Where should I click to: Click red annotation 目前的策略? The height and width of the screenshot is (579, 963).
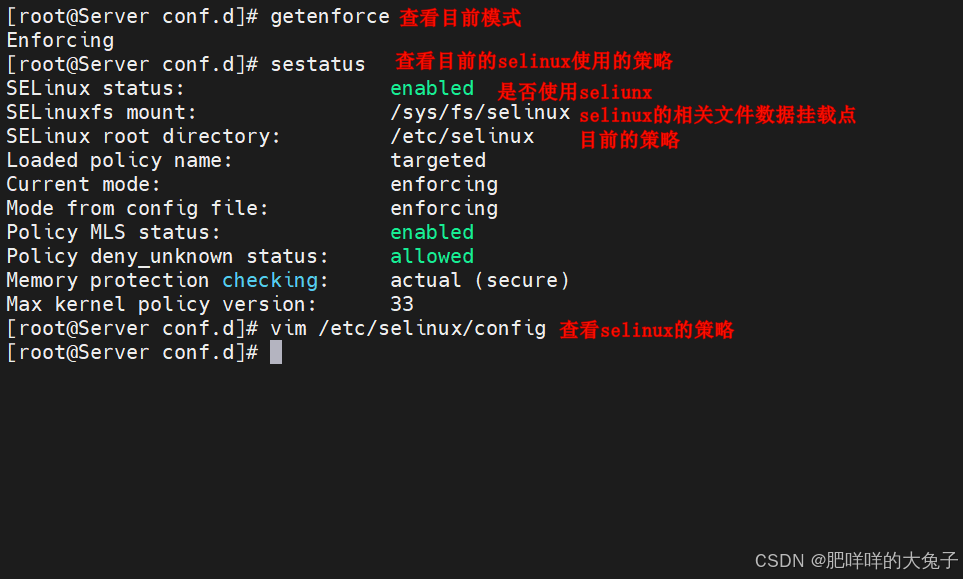[630, 140]
